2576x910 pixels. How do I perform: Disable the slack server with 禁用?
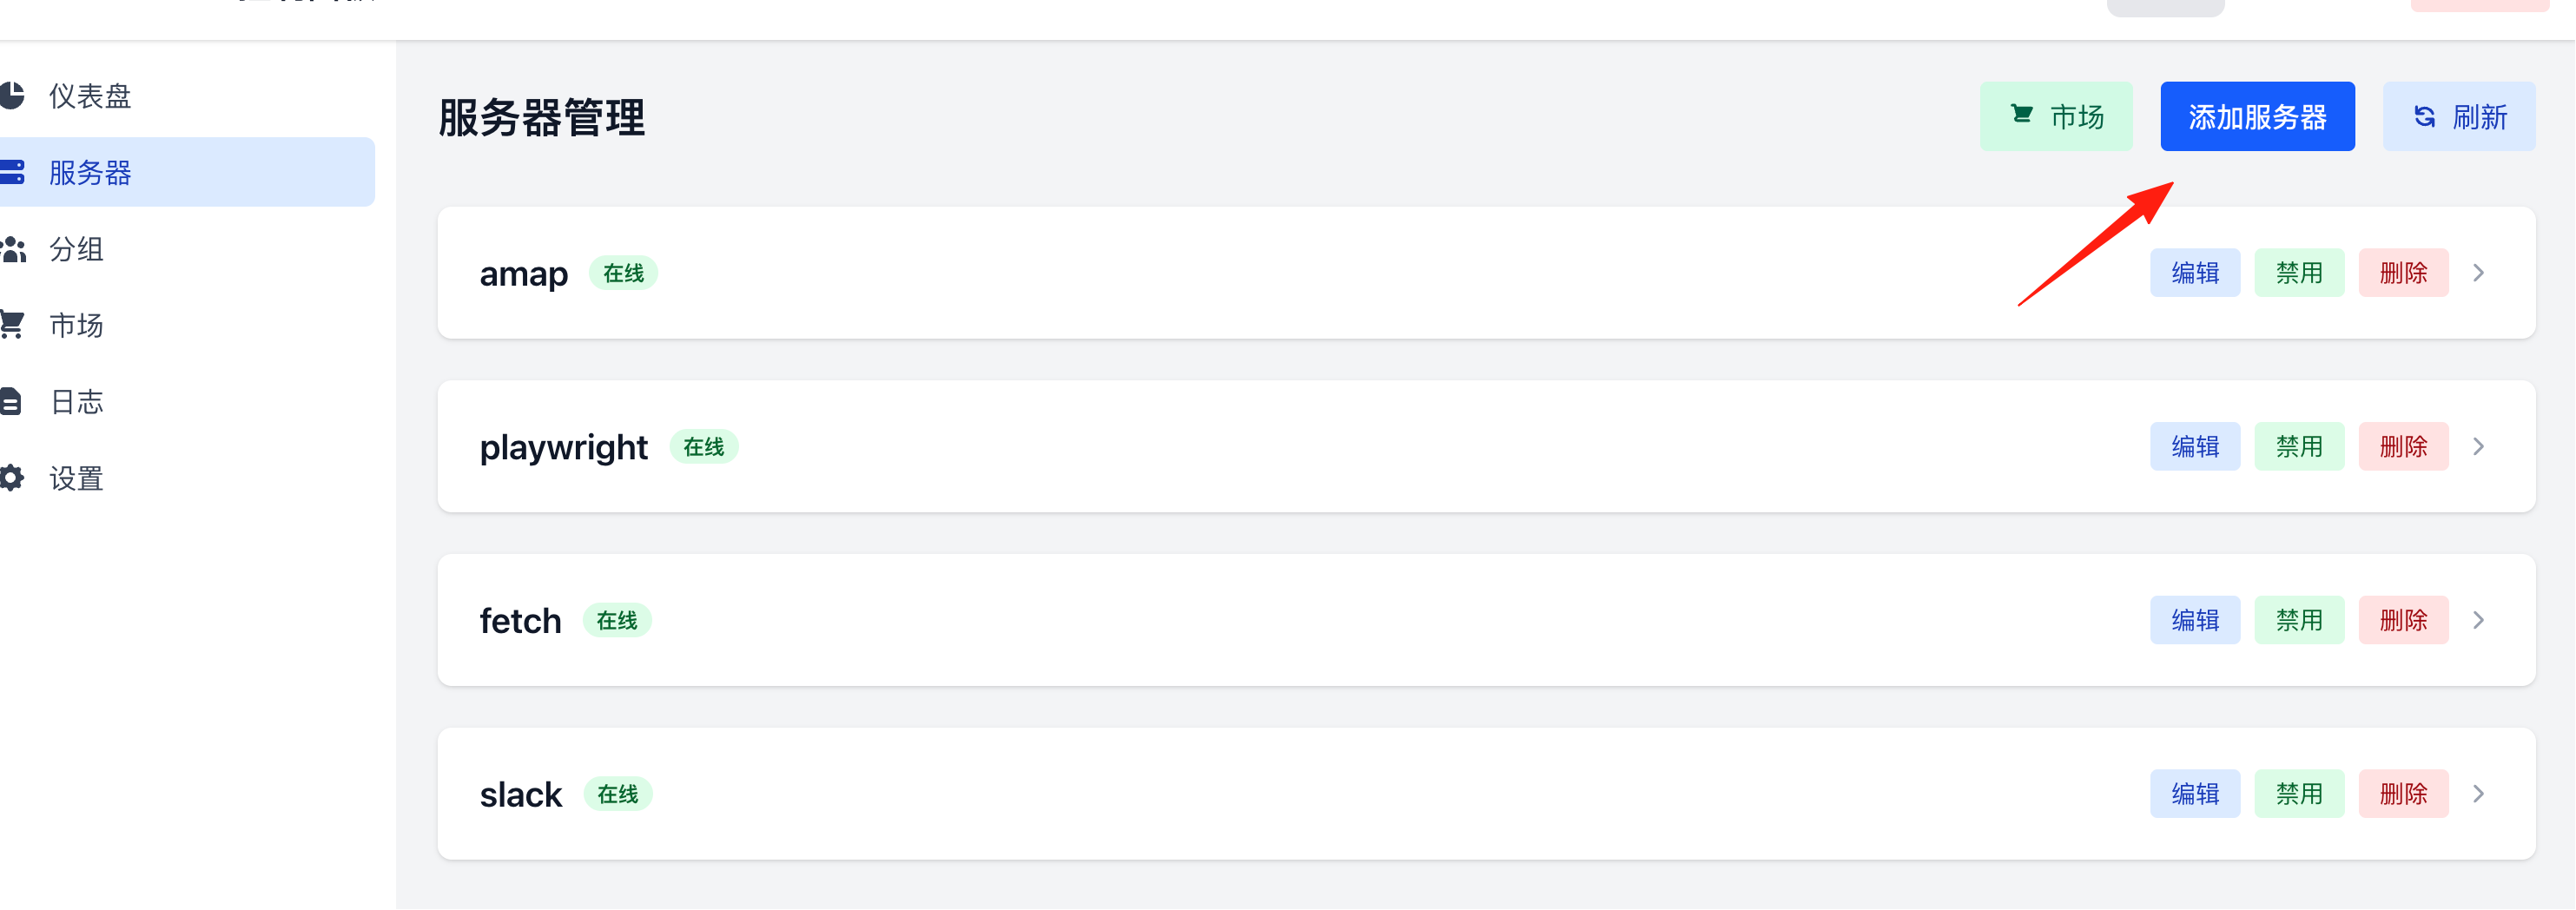click(2299, 794)
